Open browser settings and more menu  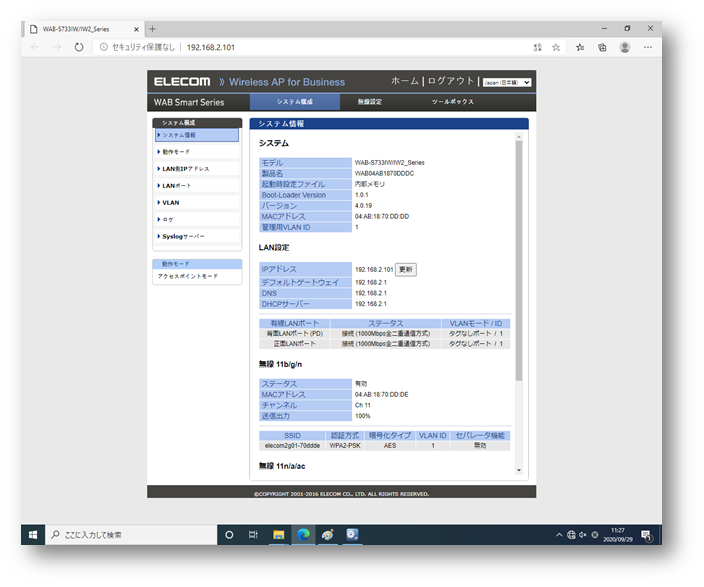tap(647, 47)
